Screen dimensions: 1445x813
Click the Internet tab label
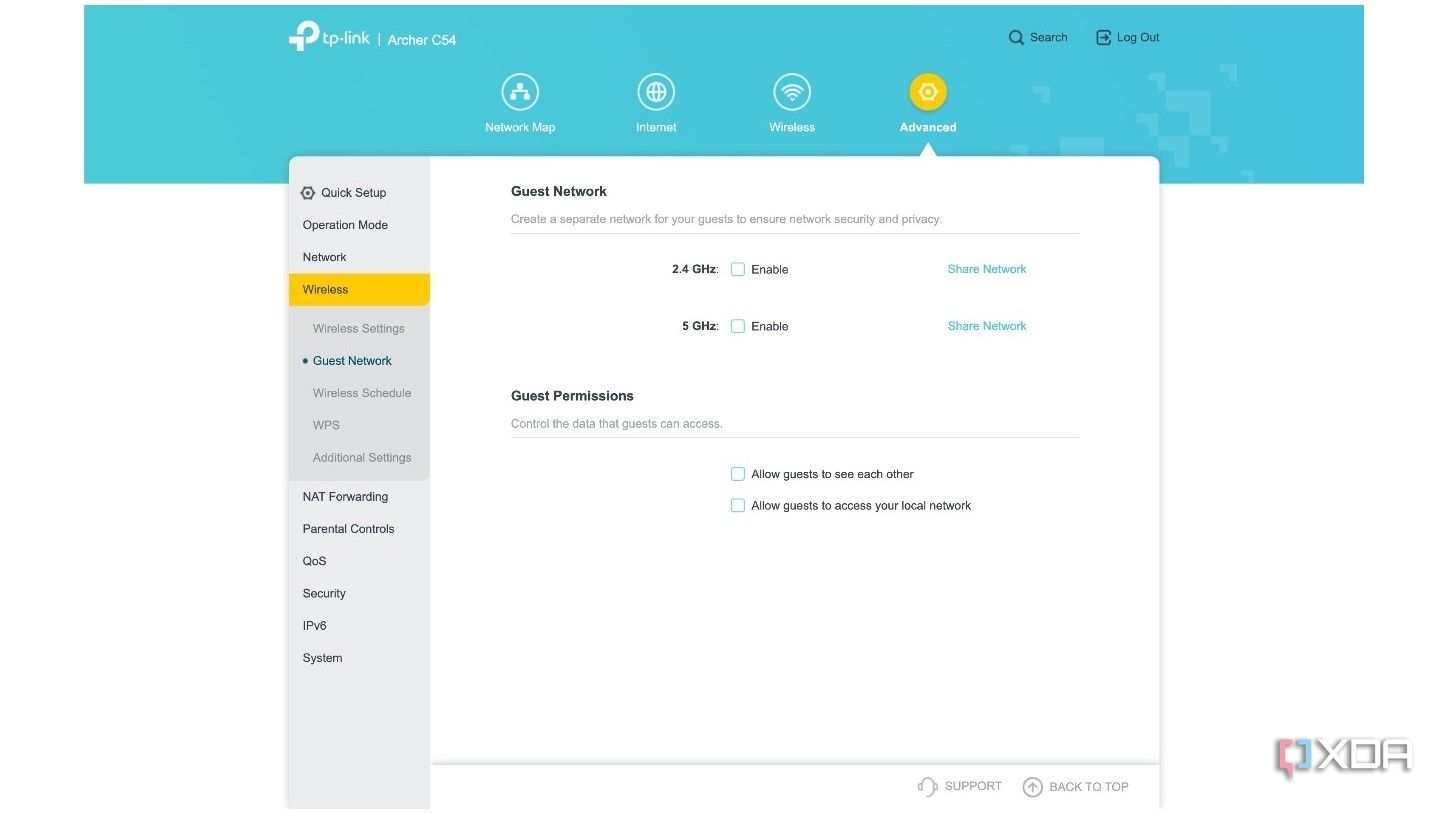coord(656,127)
